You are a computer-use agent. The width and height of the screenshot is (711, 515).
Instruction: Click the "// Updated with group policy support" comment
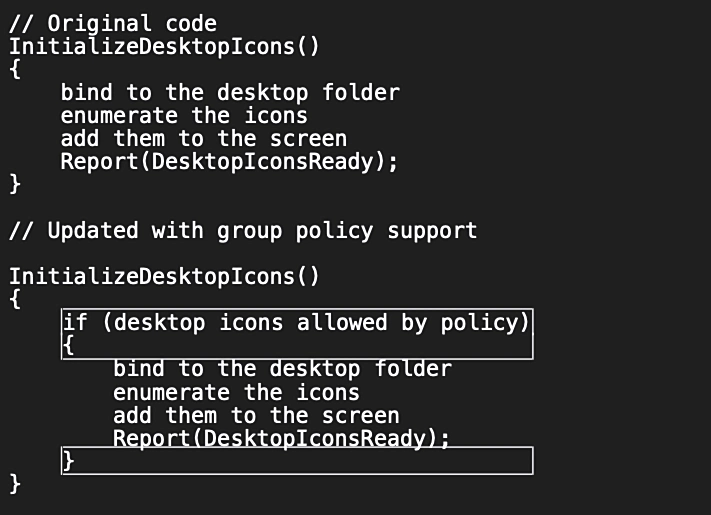pyautogui.click(x=243, y=231)
